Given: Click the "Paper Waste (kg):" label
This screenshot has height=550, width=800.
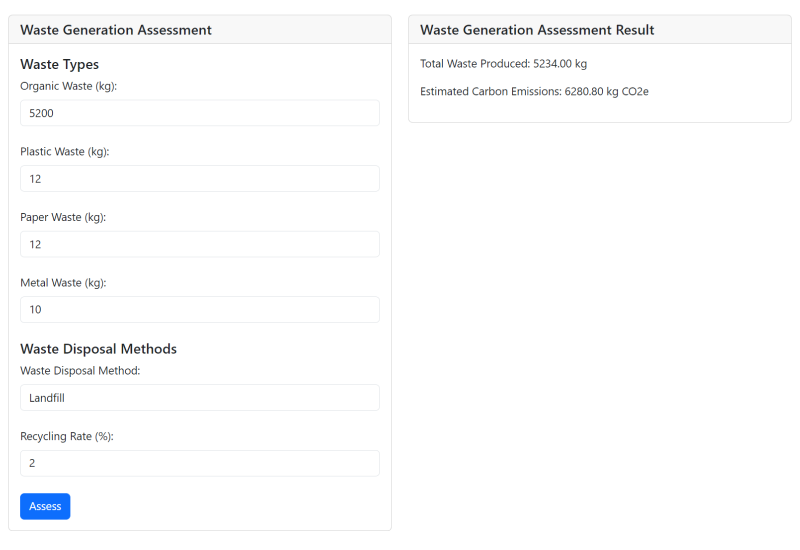Looking at the screenshot, I should [63, 217].
